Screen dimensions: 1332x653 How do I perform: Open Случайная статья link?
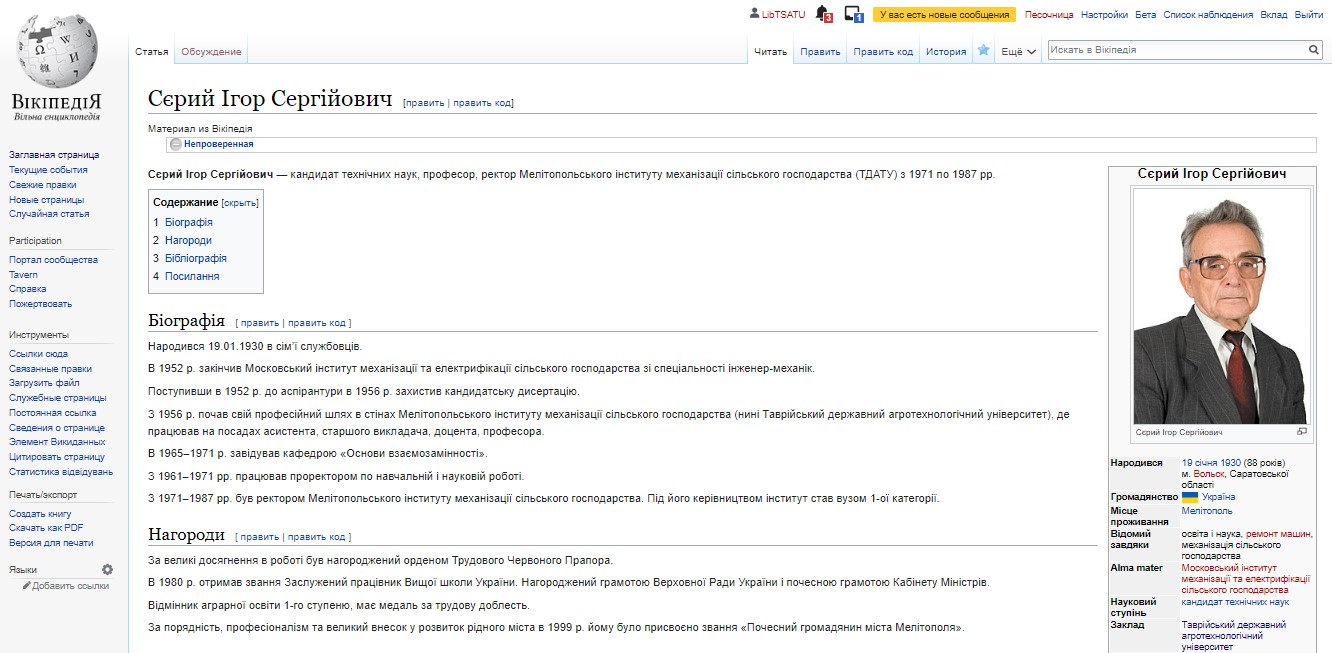pos(49,214)
